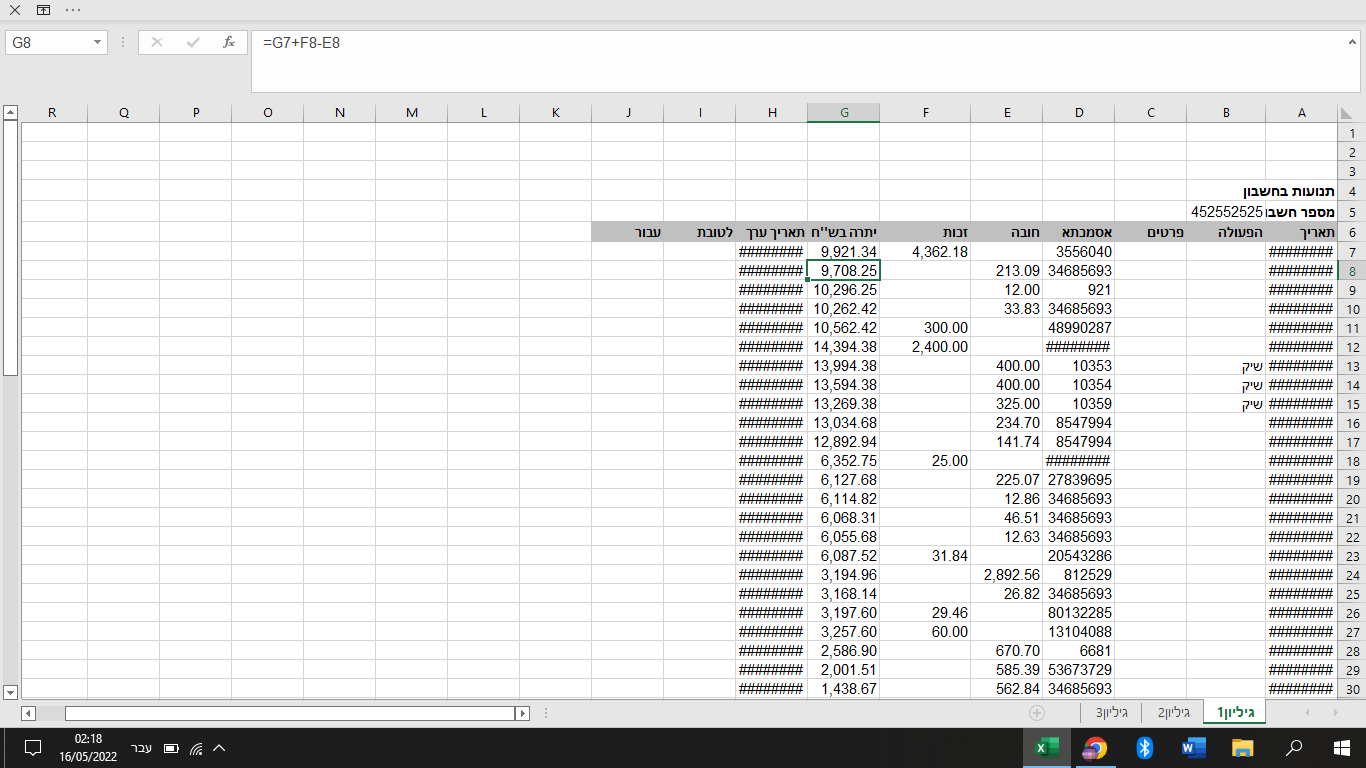The width and height of the screenshot is (1366, 768).
Task: Select the cell containing 2,400.00
Action: pyautogui.click(x=926, y=347)
